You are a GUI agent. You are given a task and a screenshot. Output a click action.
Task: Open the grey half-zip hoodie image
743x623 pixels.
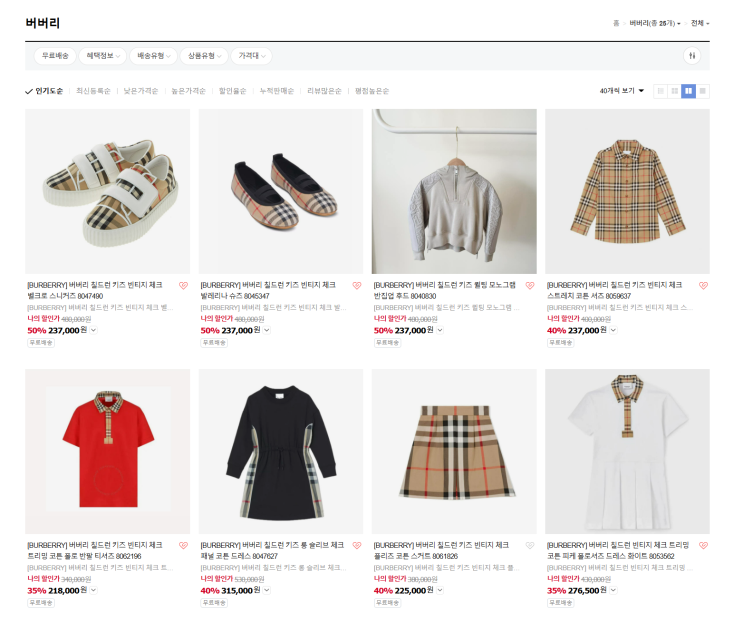click(x=454, y=191)
